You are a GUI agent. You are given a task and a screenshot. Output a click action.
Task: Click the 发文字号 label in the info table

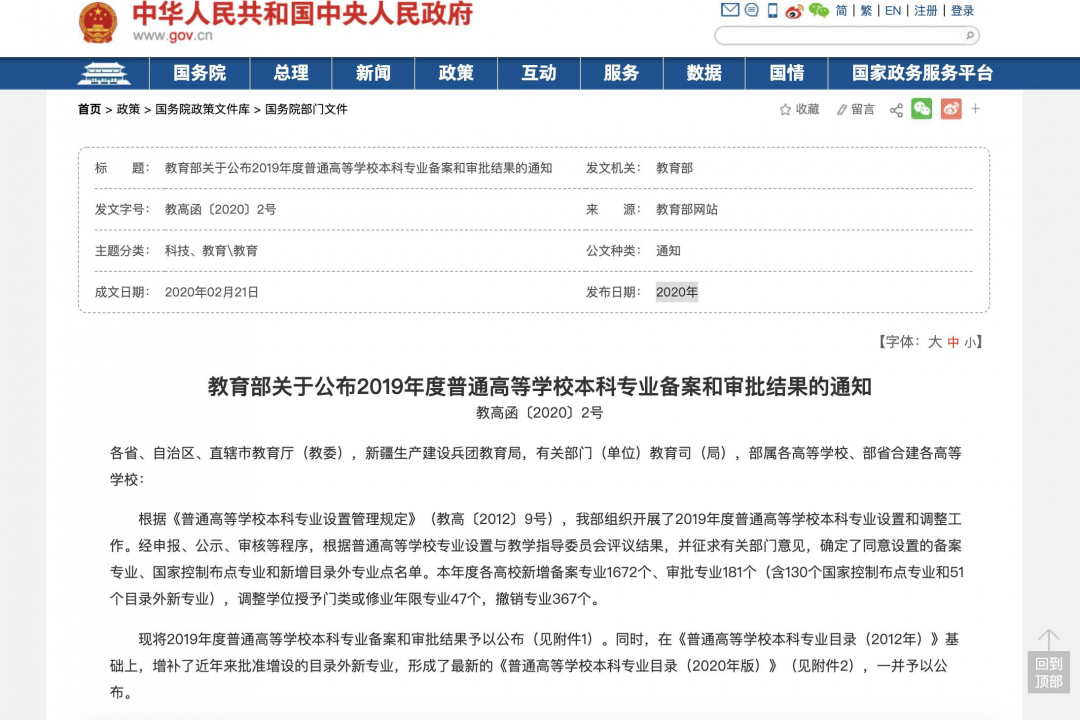(x=122, y=209)
